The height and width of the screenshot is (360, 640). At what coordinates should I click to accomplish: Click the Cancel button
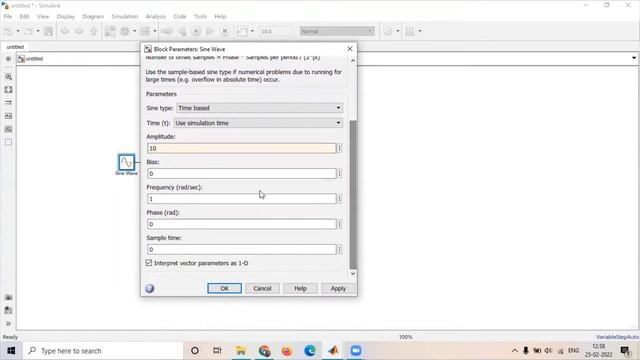(262, 289)
